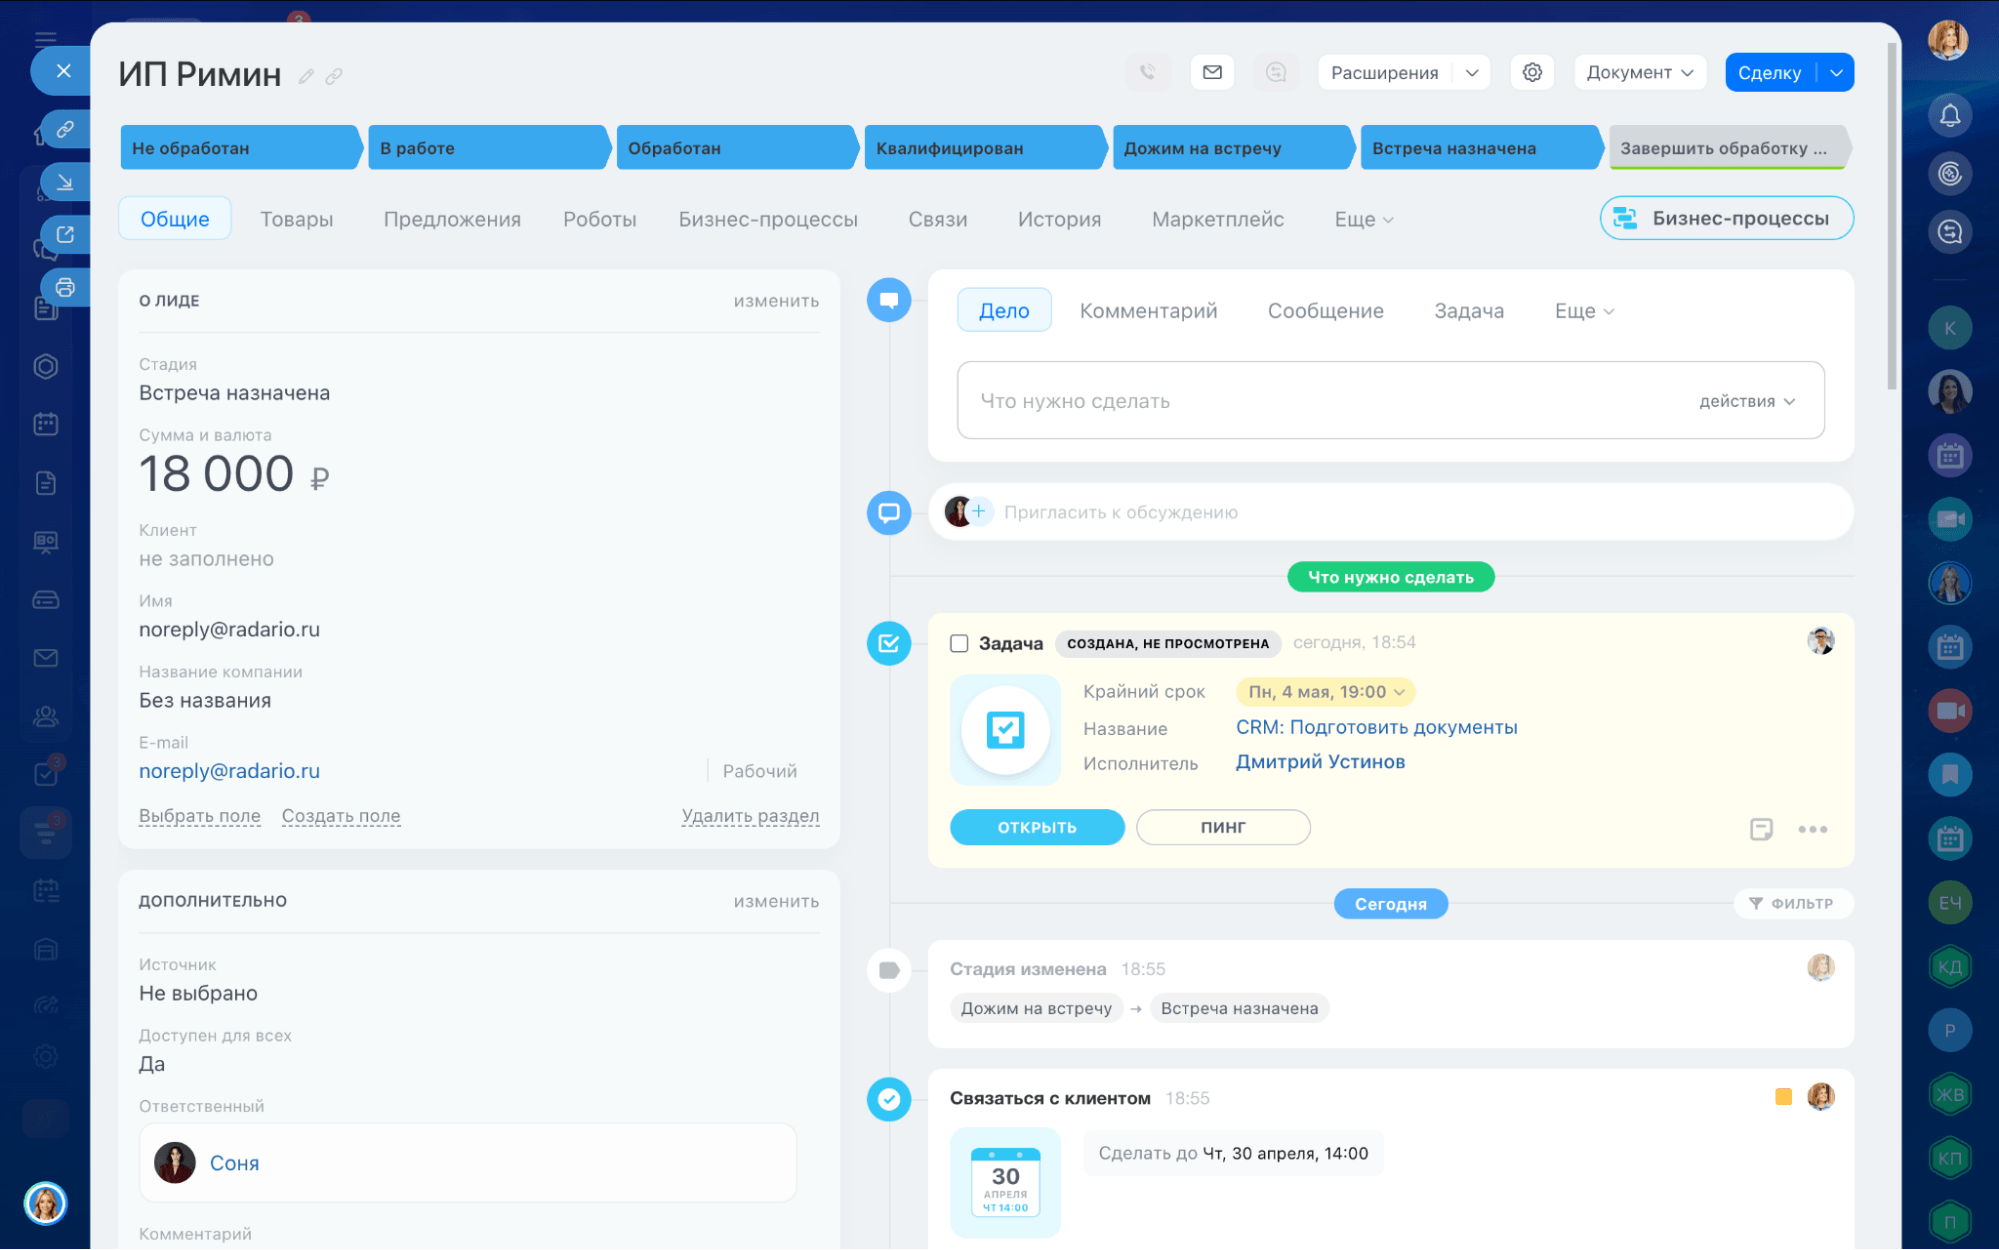Click ПИНГ button on task
This screenshot has width=1999, height=1250.
(x=1223, y=827)
